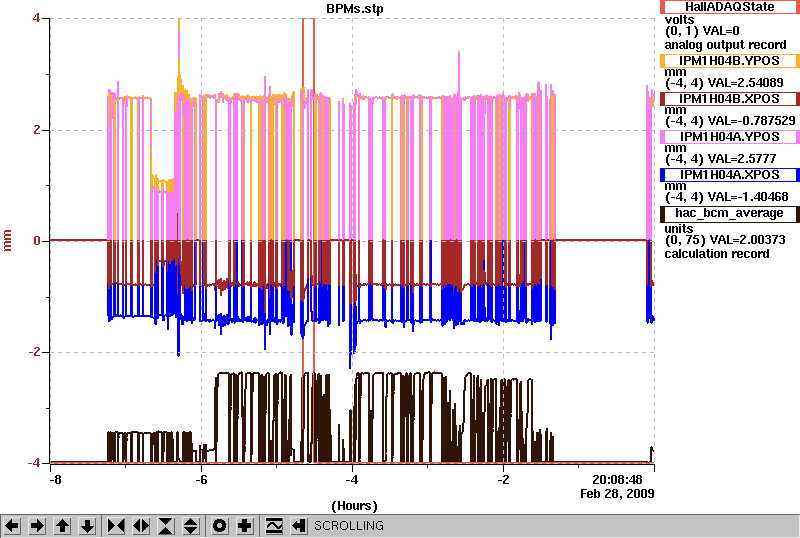This screenshot has height=538, width=800.
Task: Pan the plot right with the right arrow
Action: 37,526
